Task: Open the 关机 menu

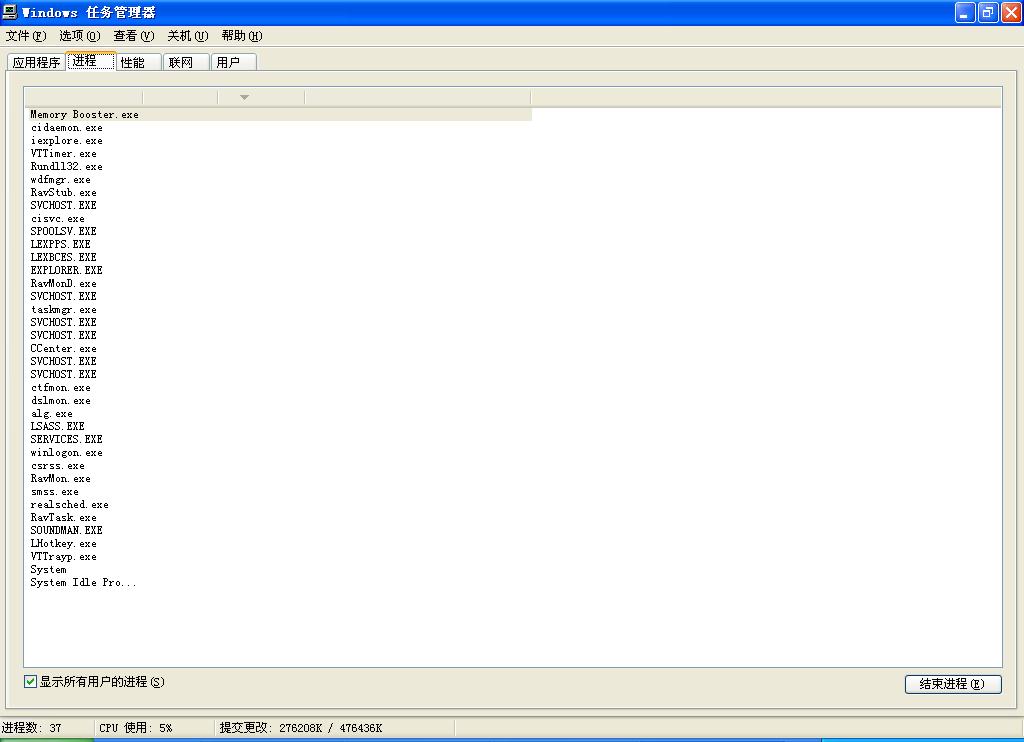Action: click(x=187, y=35)
